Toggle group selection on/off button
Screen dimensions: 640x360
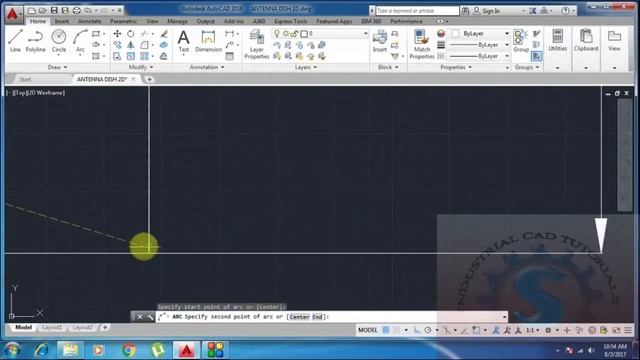(537, 56)
